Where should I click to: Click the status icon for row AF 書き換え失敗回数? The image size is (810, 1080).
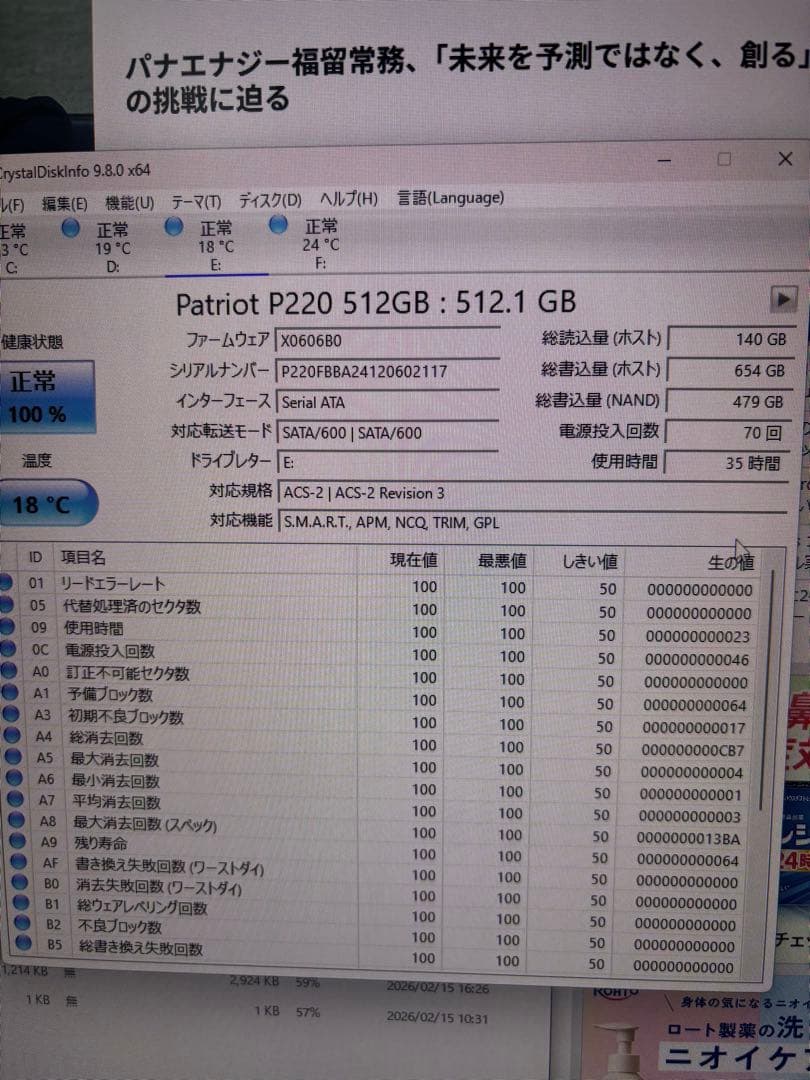click(x=19, y=861)
